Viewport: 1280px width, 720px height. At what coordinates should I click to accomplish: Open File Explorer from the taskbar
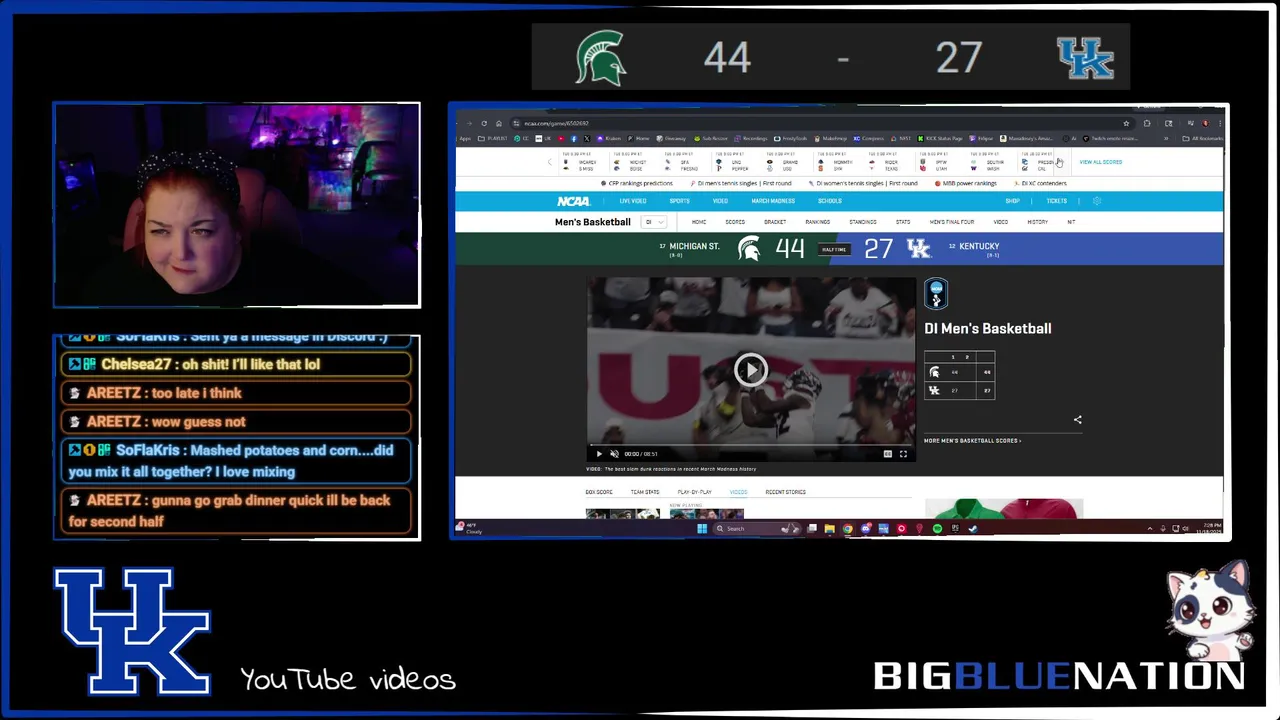pos(829,528)
